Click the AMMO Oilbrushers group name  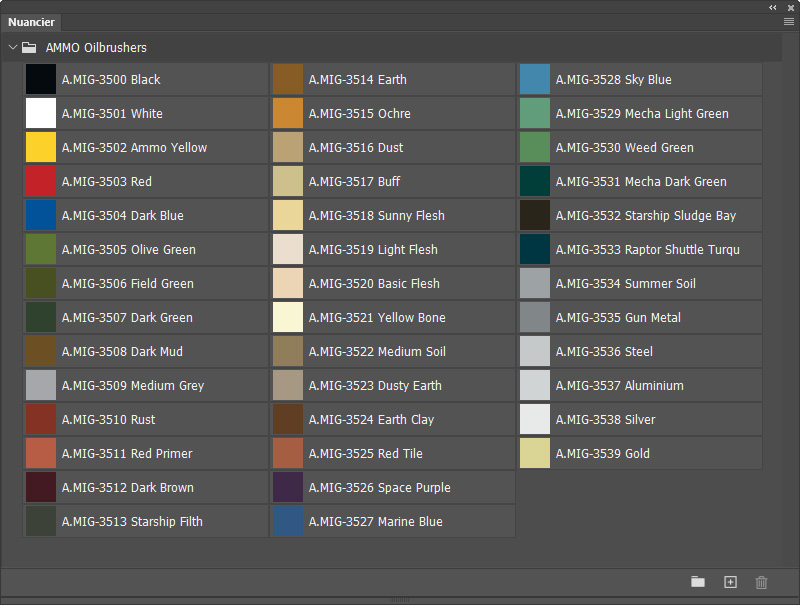(x=96, y=47)
